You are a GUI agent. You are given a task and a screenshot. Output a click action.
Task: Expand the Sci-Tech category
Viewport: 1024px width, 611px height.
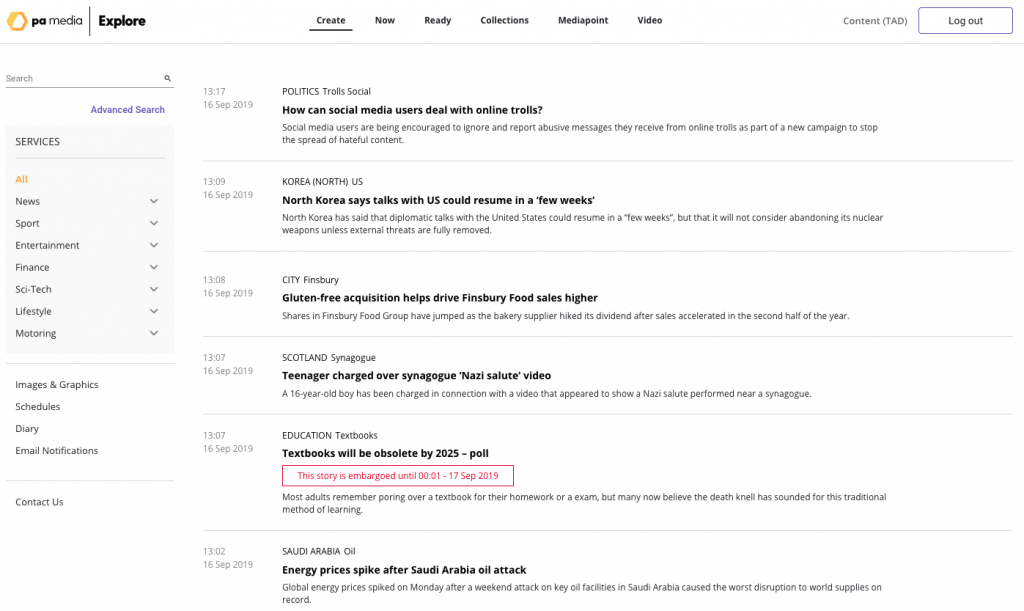(x=154, y=289)
